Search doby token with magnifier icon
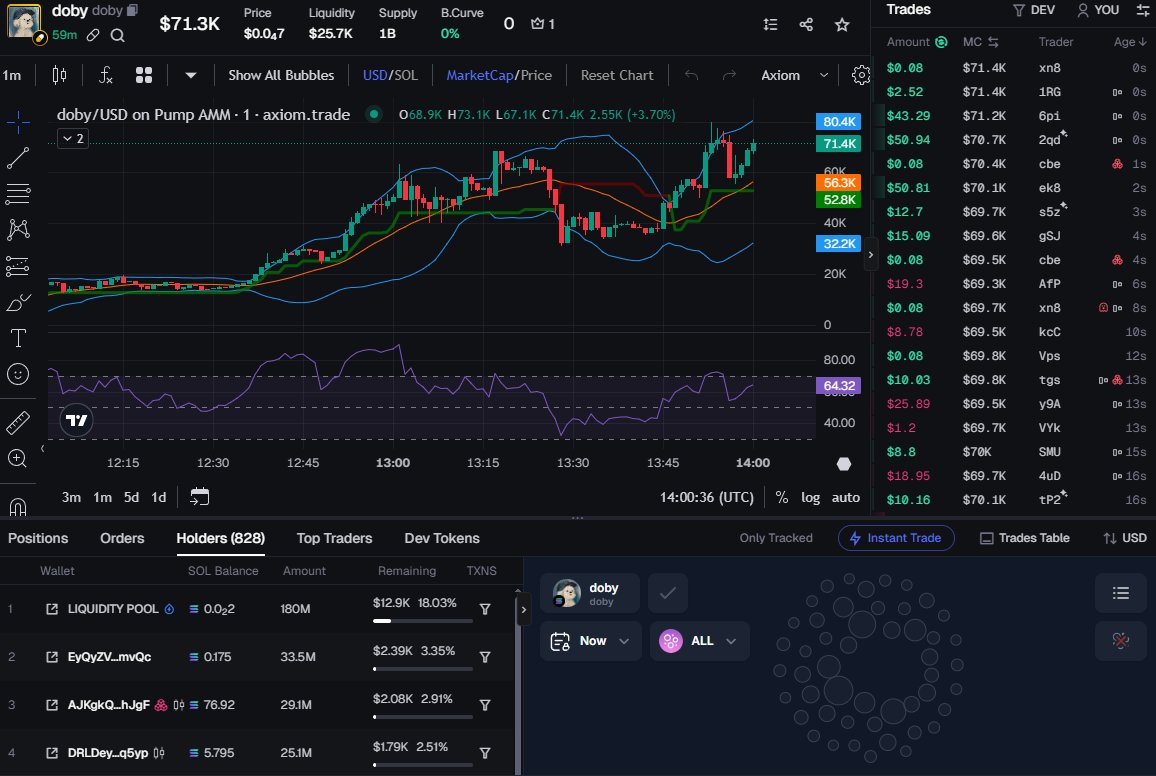This screenshot has height=776, width=1156. point(117,35)
